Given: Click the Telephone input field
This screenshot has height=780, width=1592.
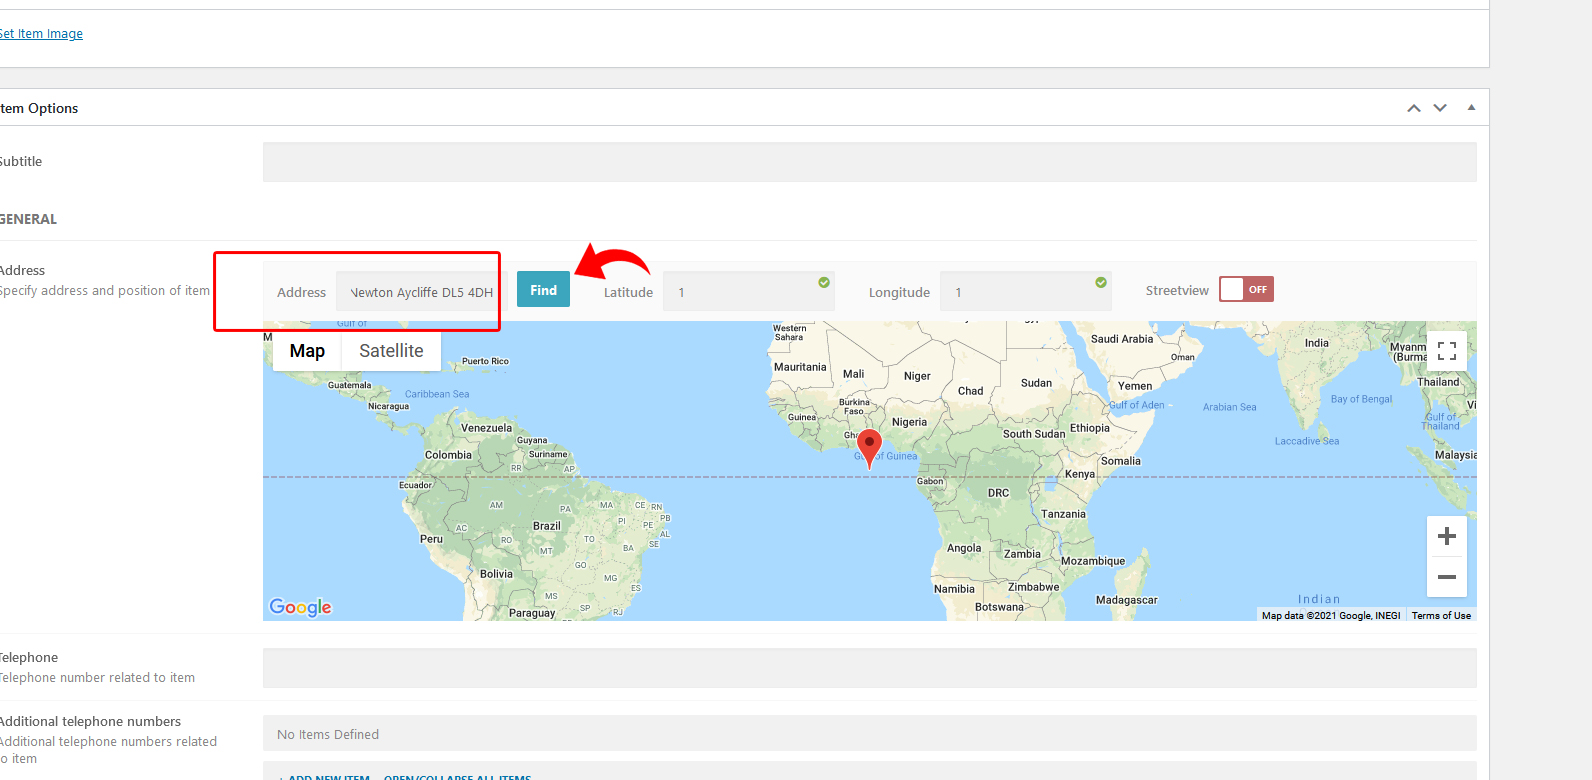Looking at the screenshot, I should click(x=869, y=668).
